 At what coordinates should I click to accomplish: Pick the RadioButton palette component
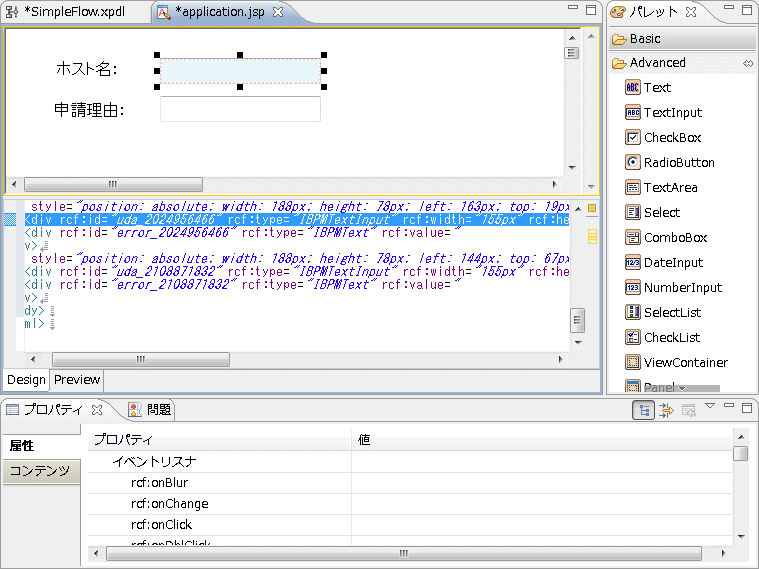point(669,163)
